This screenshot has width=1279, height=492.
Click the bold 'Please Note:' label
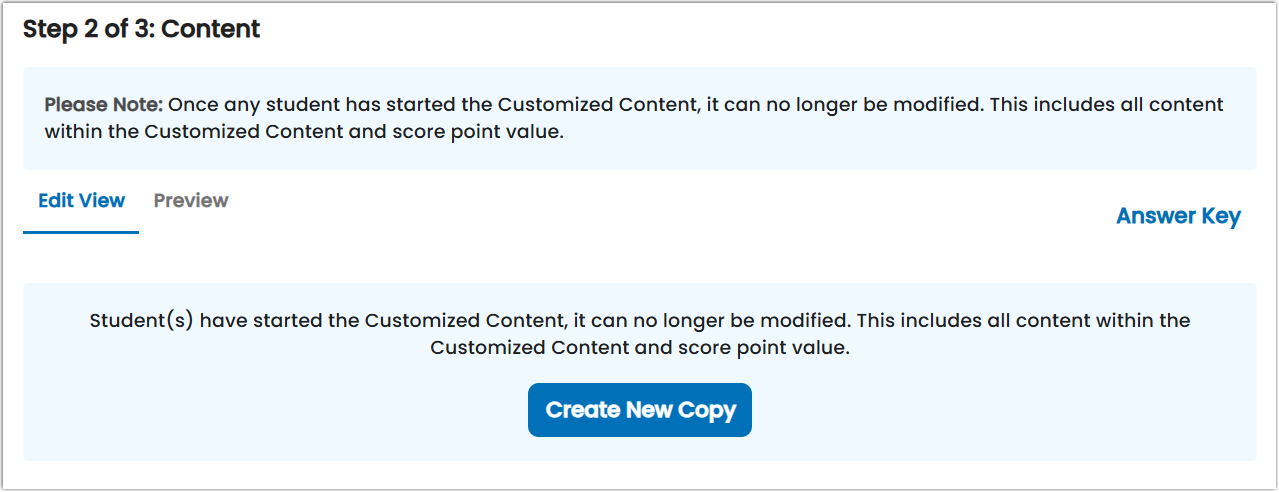[x=103, y=104]
